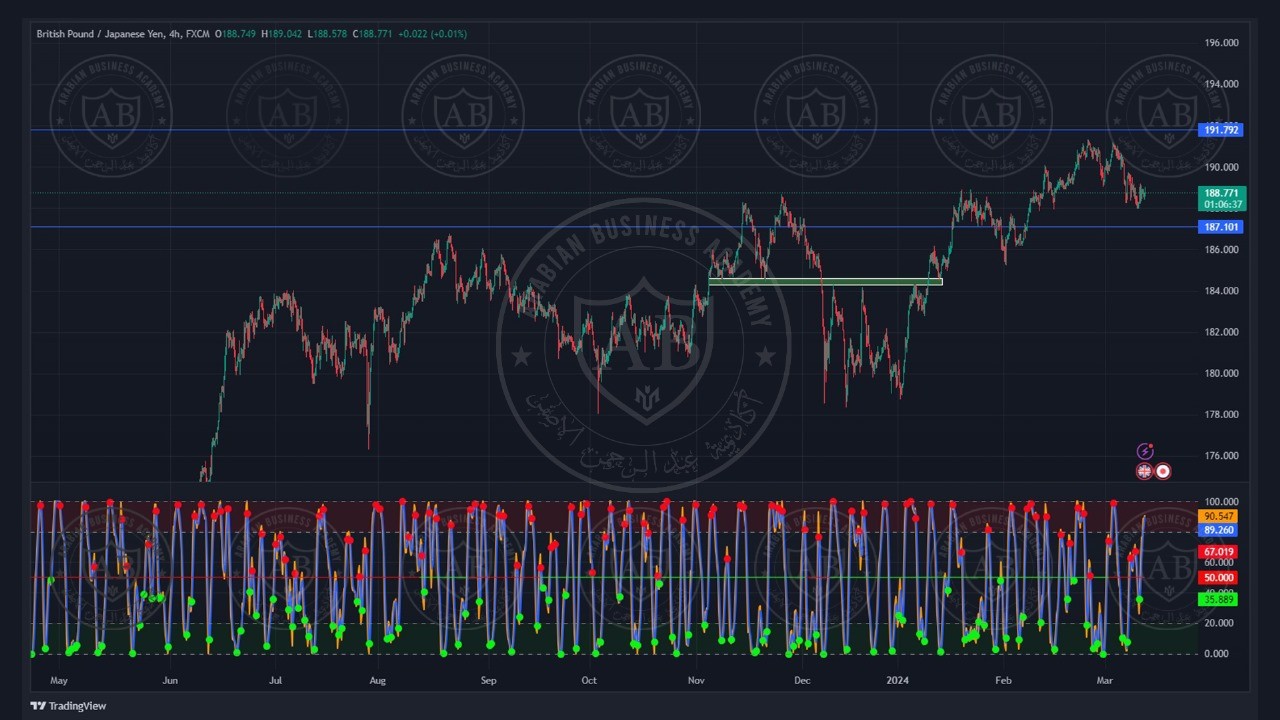Click the Mar label on the time axis
1280x720 pixels.
point(1105,680)
